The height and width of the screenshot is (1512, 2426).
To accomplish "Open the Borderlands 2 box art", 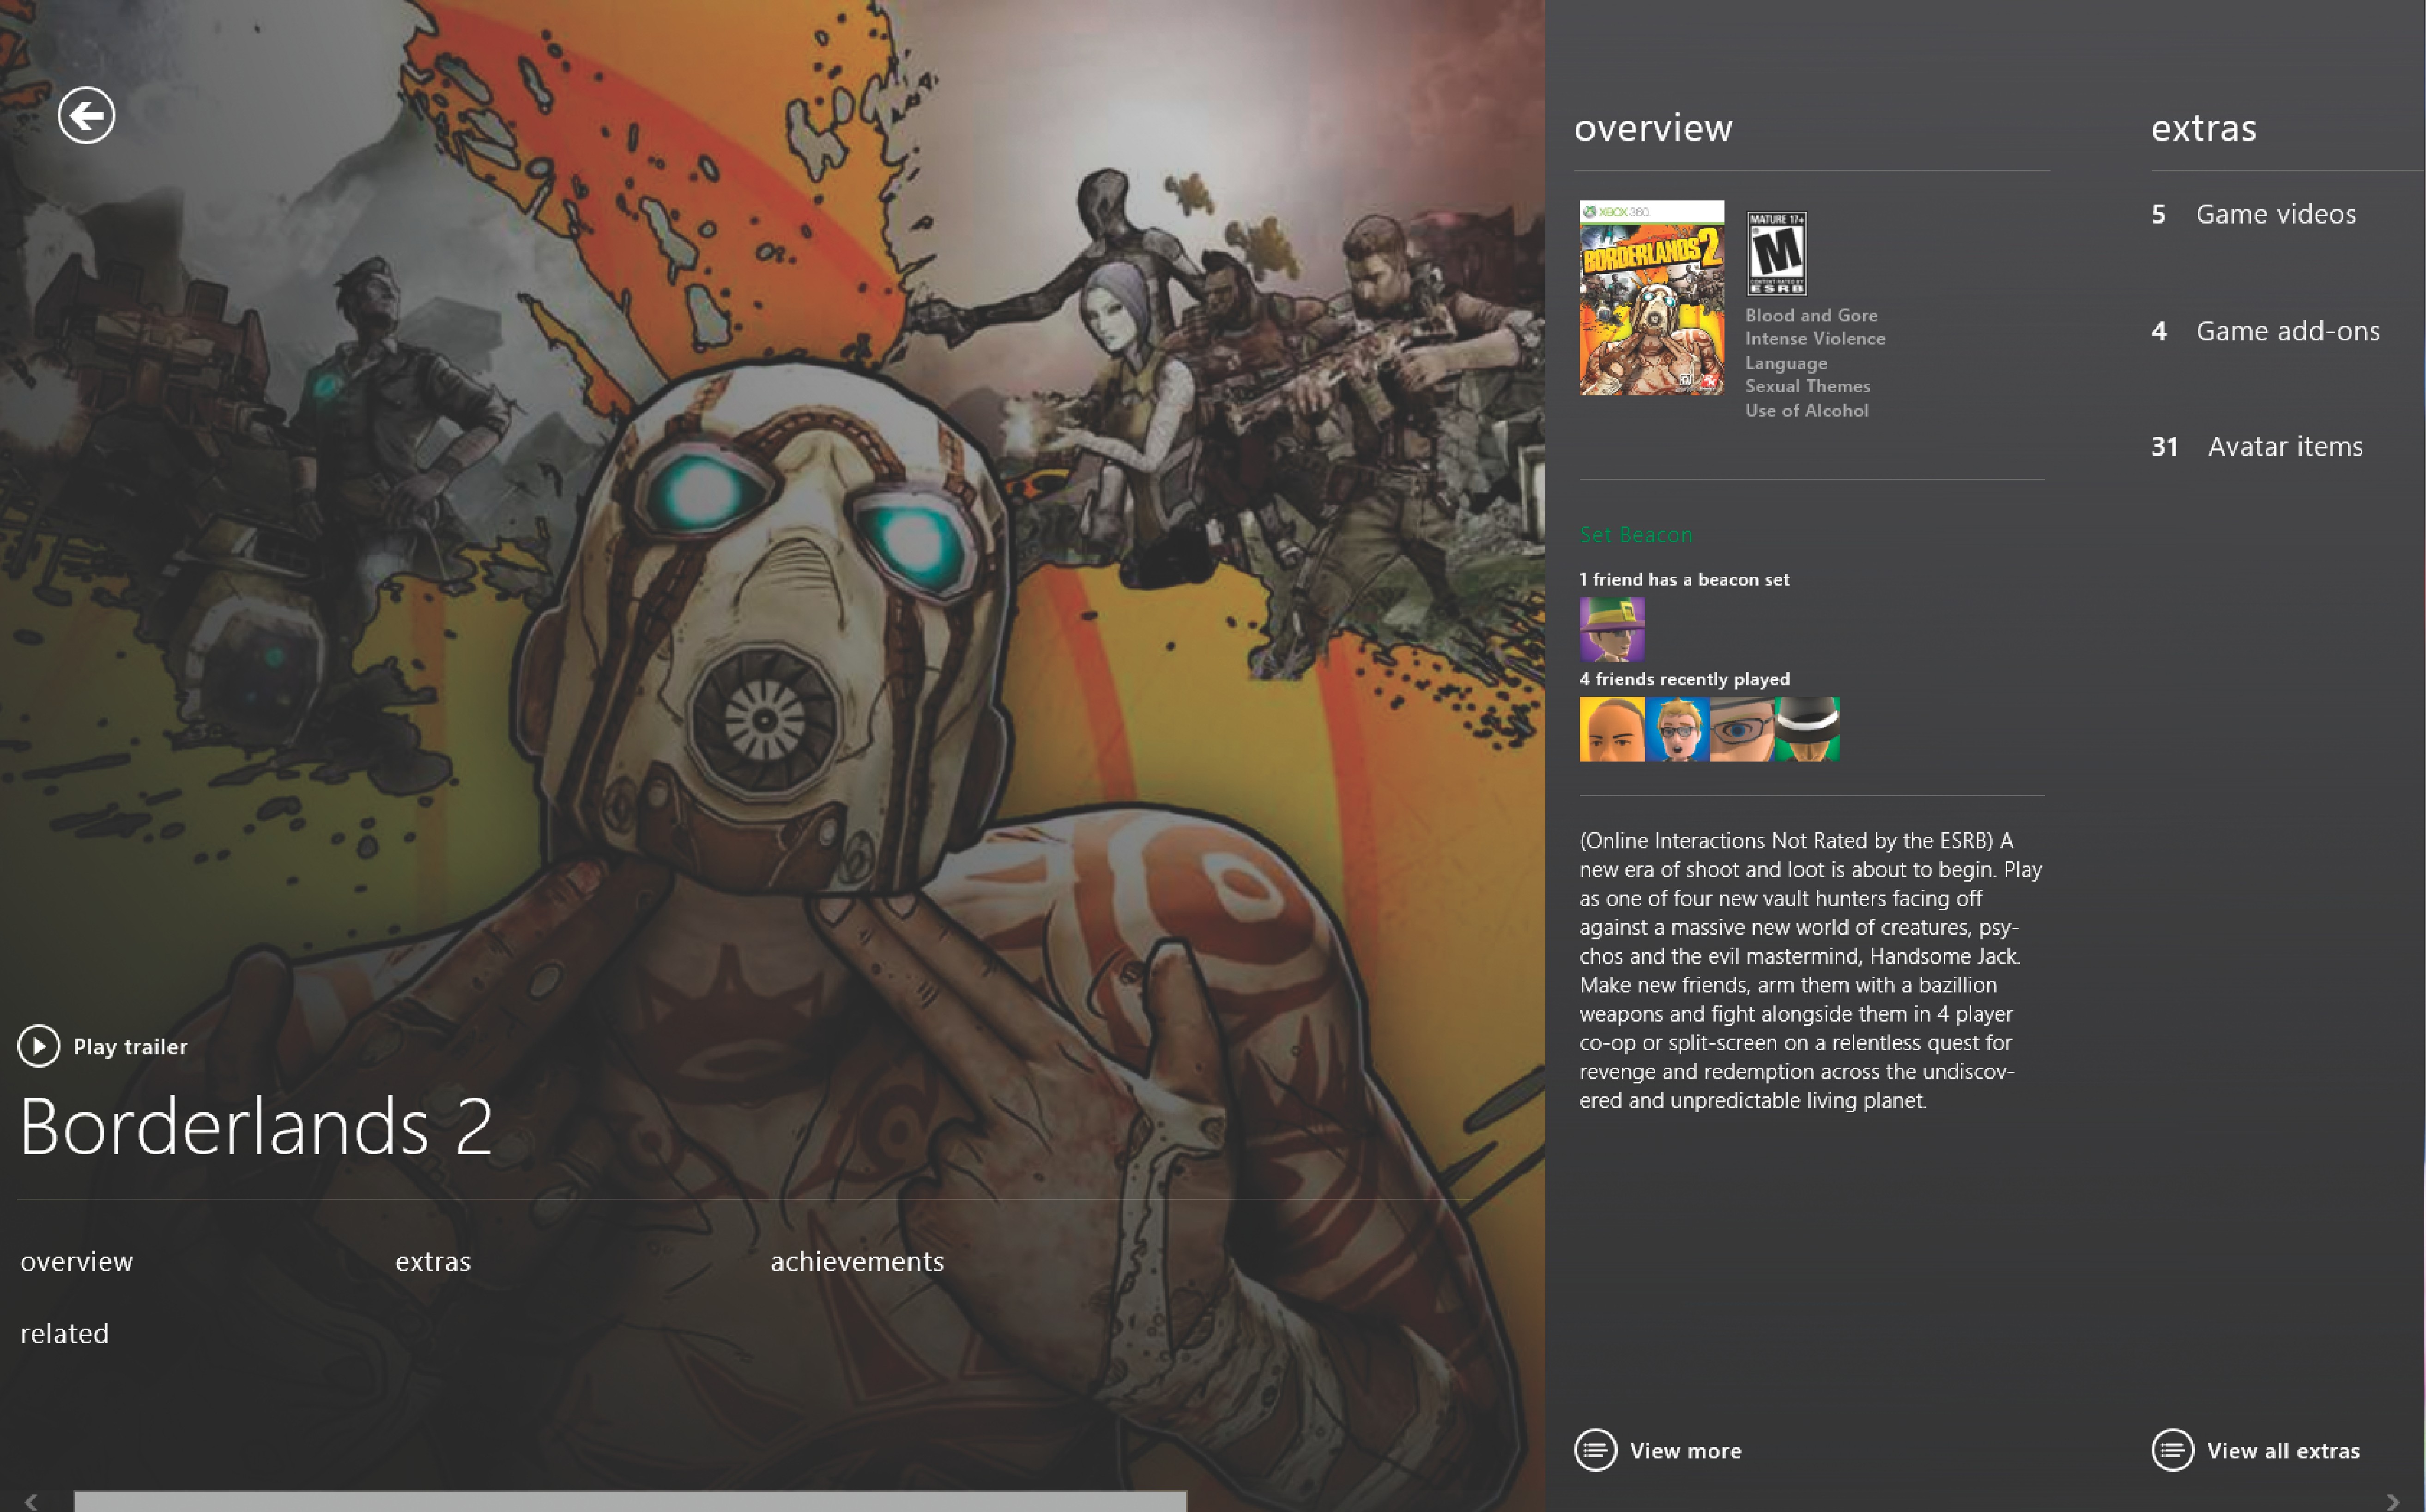I will tap(1651, 298).
